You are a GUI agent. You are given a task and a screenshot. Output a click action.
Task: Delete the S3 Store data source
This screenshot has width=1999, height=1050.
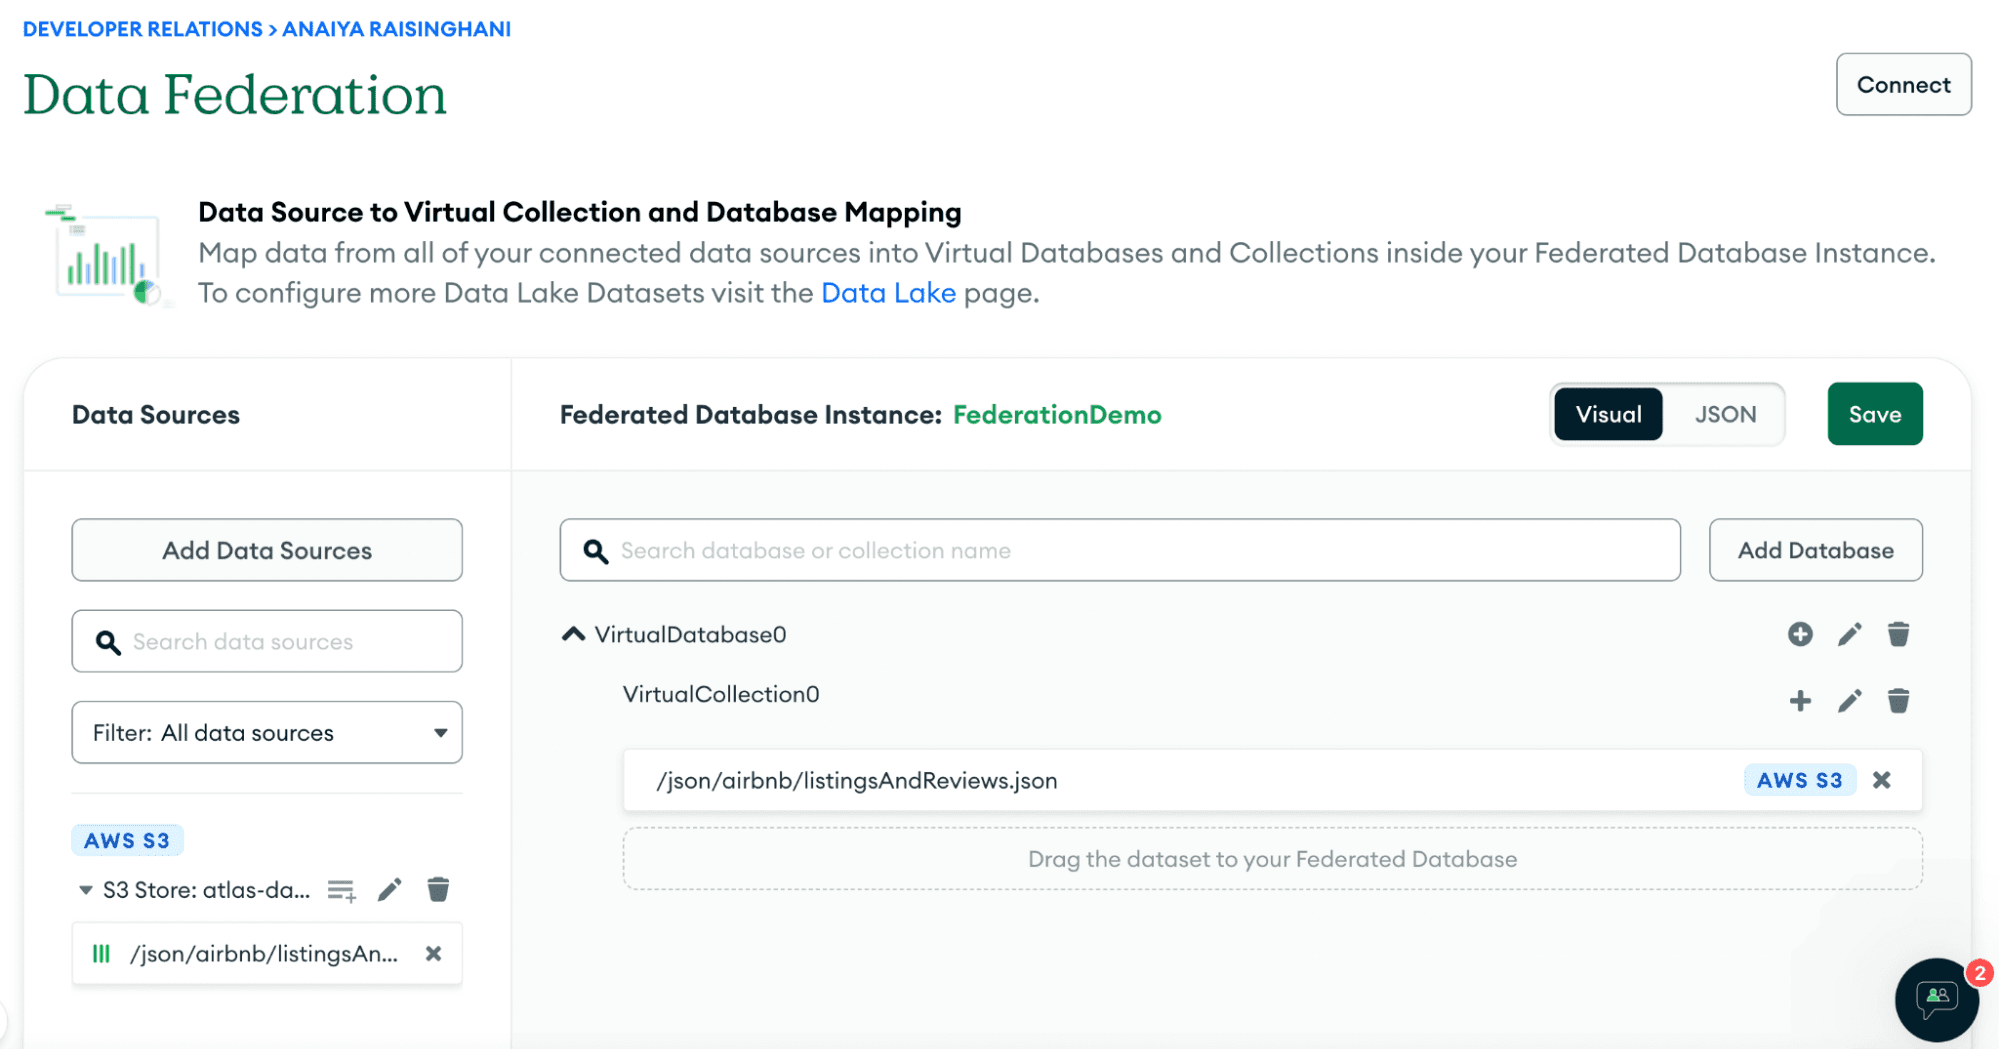coord(438,890)
